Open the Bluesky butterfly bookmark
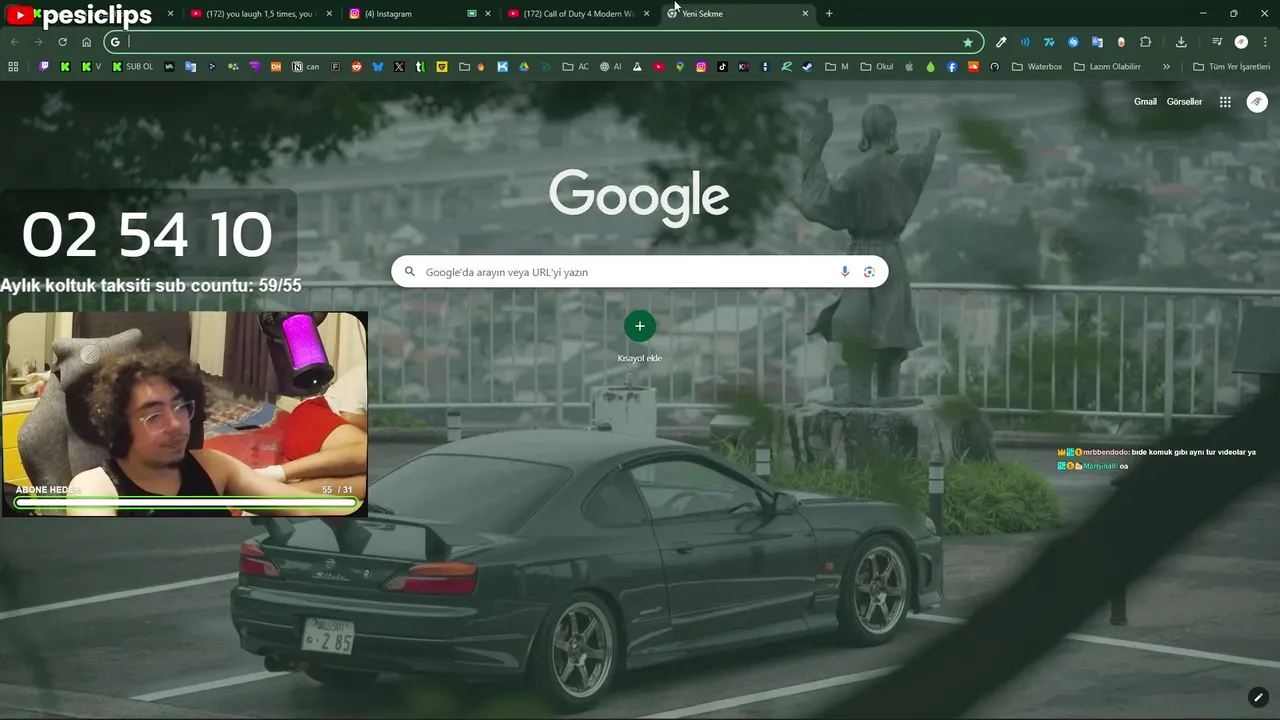Screen dimensions: 1280x720 tap(378, 67)
